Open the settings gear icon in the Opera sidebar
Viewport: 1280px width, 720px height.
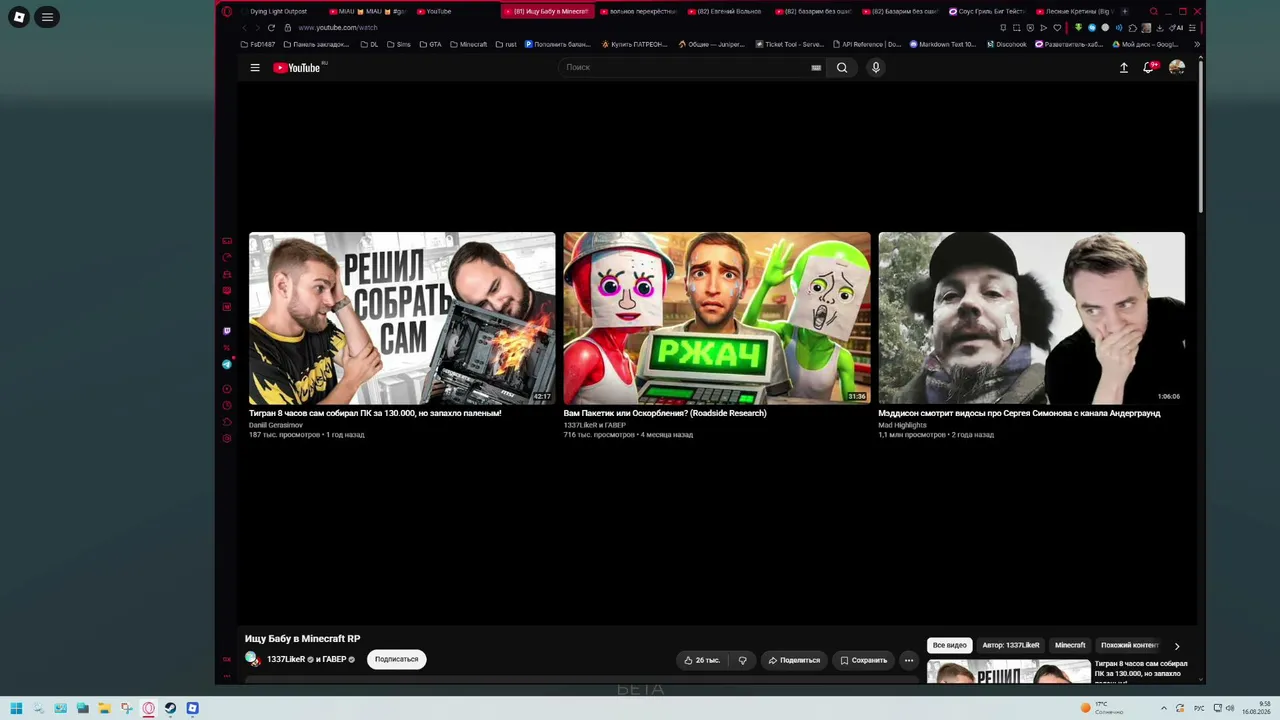227,438
